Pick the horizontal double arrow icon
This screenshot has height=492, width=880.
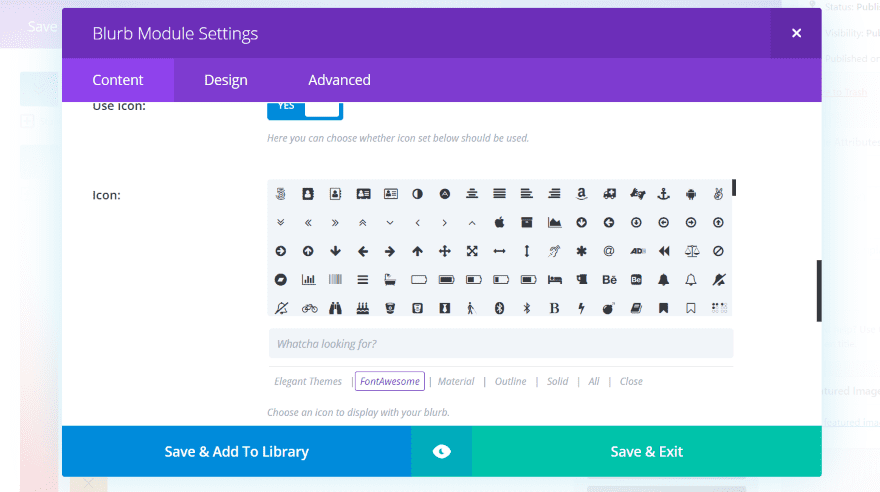tap(499, 251)
